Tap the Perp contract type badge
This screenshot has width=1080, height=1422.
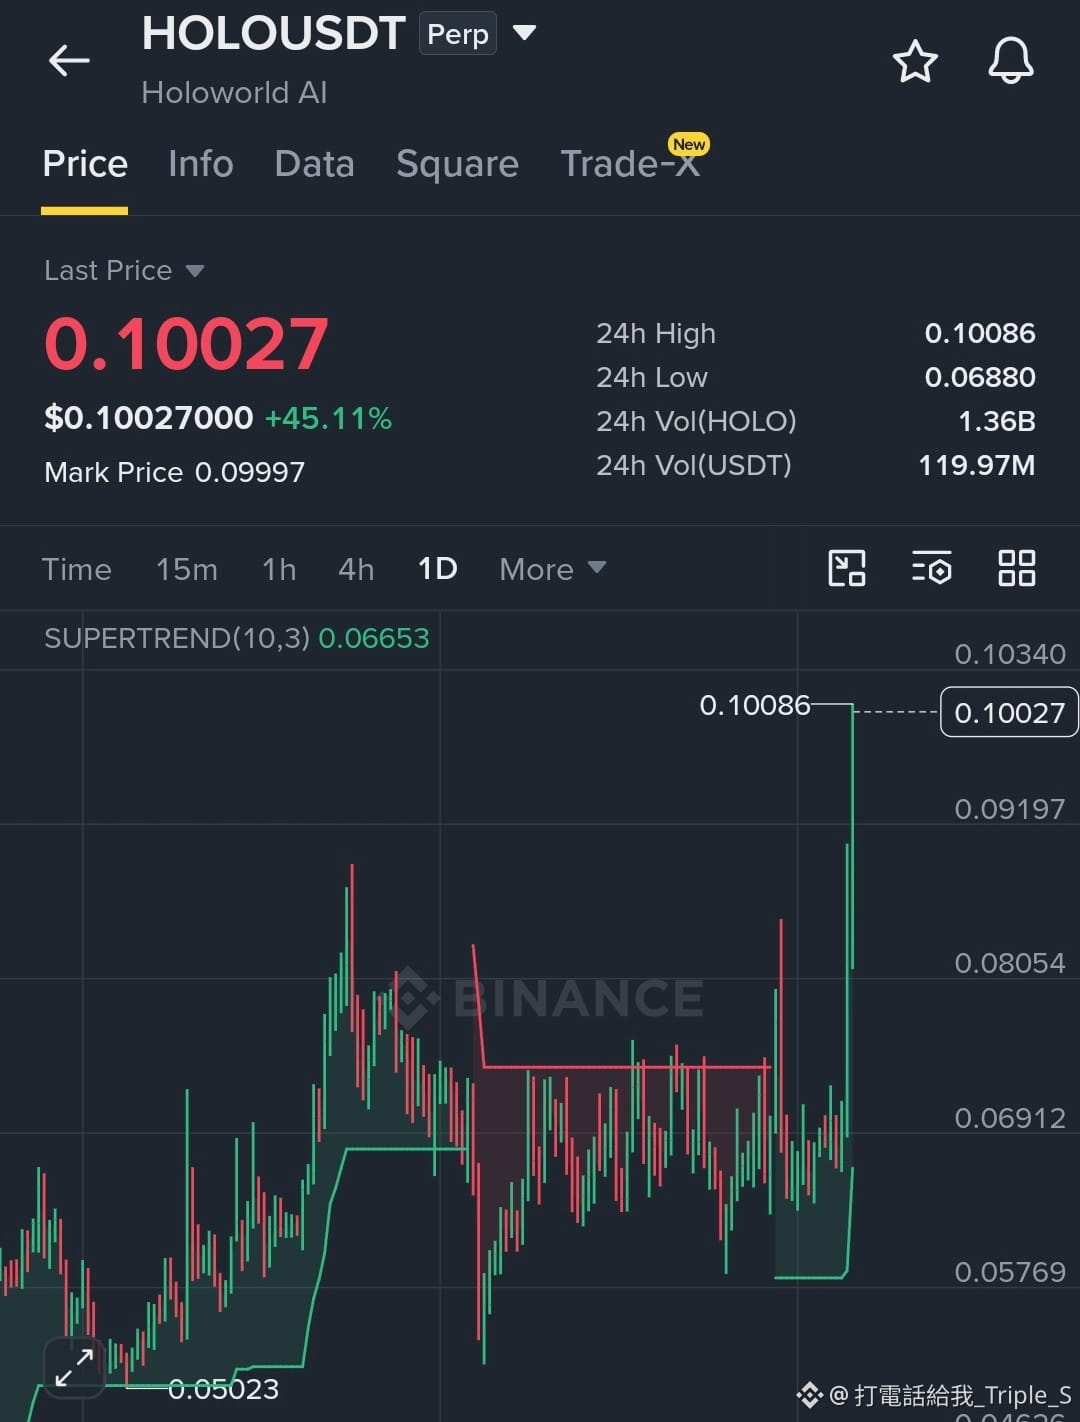point(458,34)
